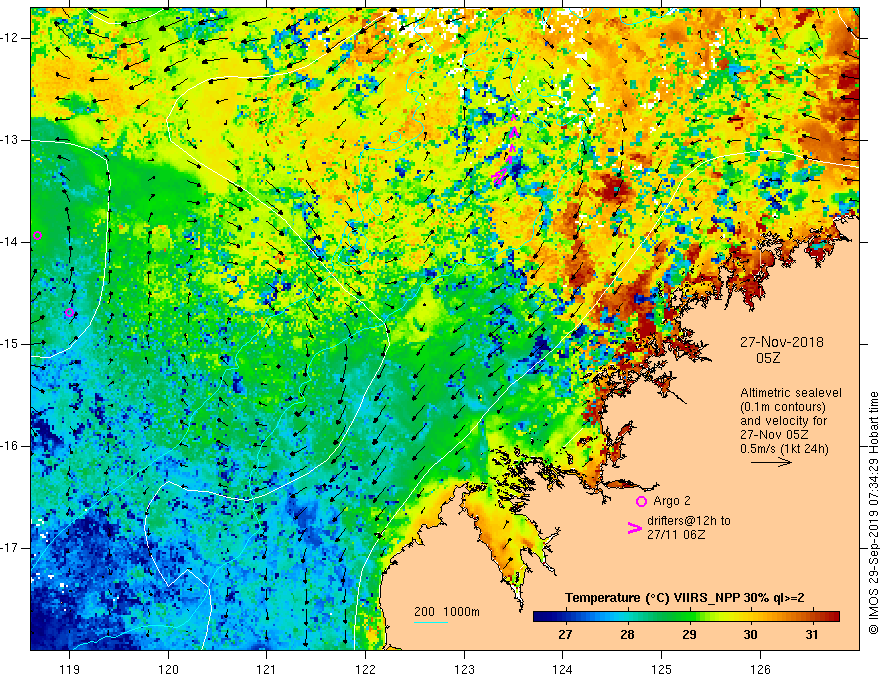Click the '0.5m/s (1kt 24h)' scale text
This screenshot has height=680, width=880.
click(784, 449)
